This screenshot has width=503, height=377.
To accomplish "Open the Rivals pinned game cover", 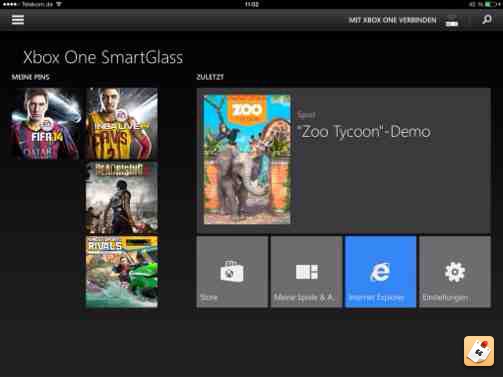I will click(x=122, y=272).
